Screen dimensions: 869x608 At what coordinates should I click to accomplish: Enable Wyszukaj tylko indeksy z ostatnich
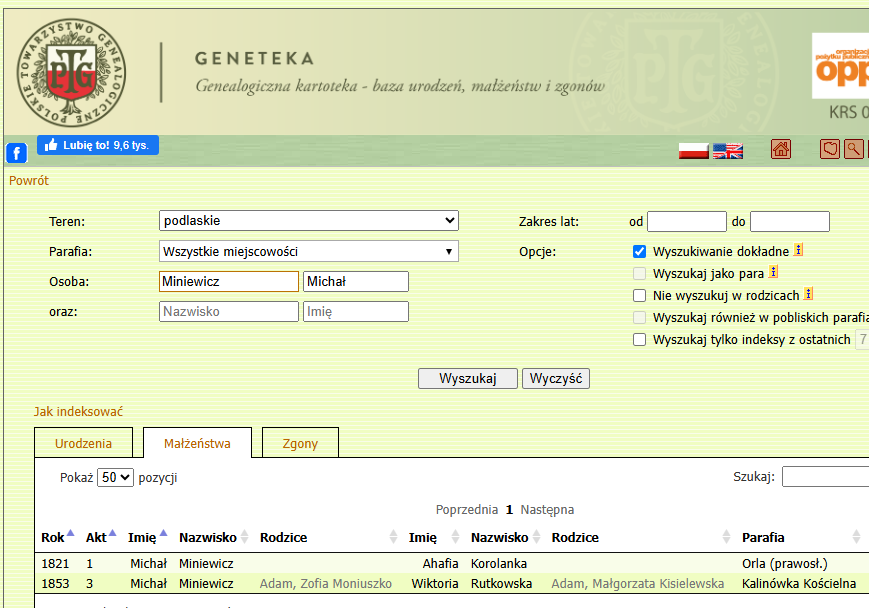pyautogui.click(x=640, y=340)
